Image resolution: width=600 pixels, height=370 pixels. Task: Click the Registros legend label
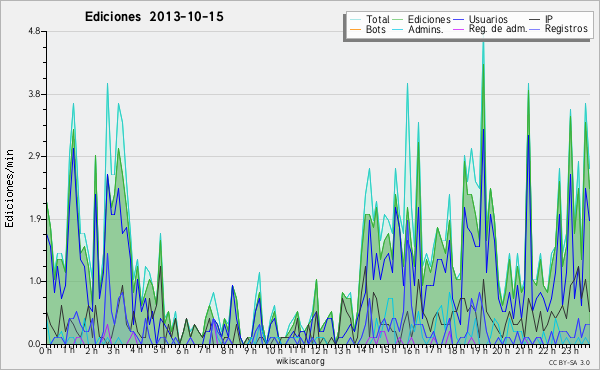pos(566,29)
